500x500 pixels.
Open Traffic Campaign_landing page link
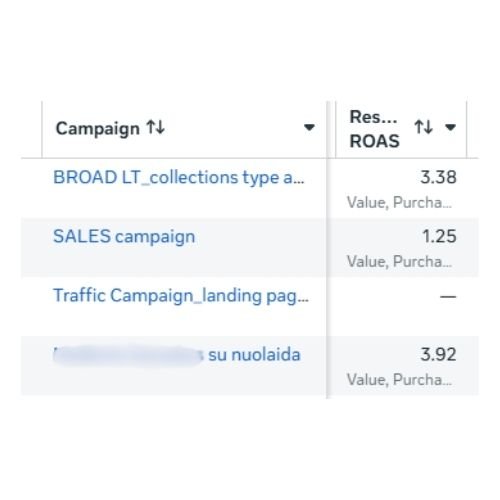coord(181,296)
